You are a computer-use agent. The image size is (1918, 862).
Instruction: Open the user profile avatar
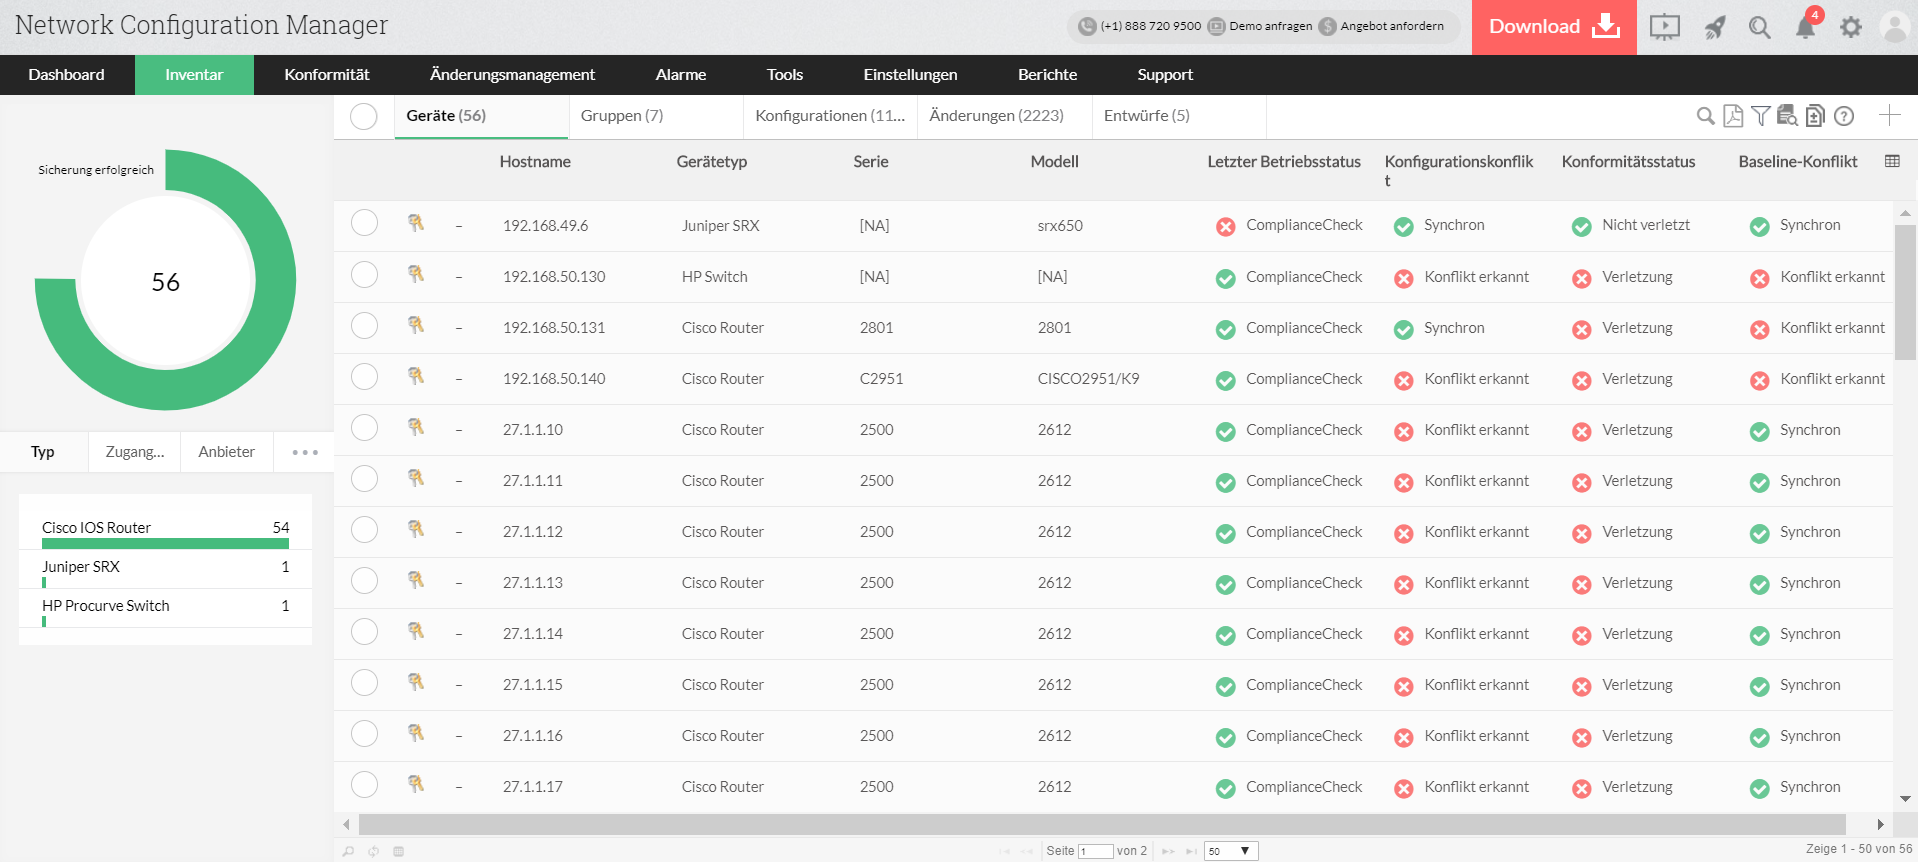tap(1895, 27)
